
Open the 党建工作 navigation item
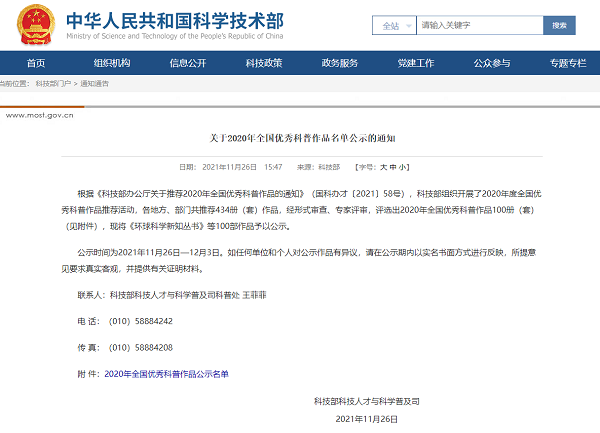pyautogui.click(x=416, y=63)
